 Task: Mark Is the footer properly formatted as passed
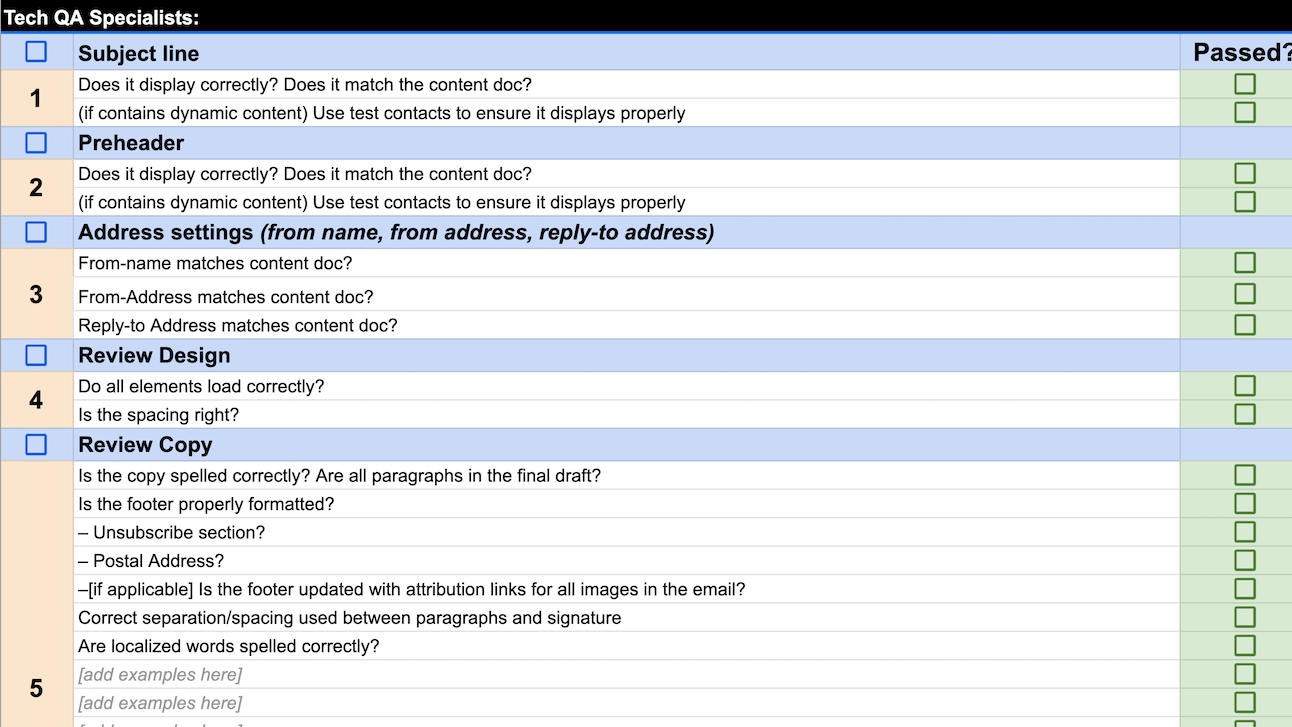pyautogui.click(x=1245, y=503)
